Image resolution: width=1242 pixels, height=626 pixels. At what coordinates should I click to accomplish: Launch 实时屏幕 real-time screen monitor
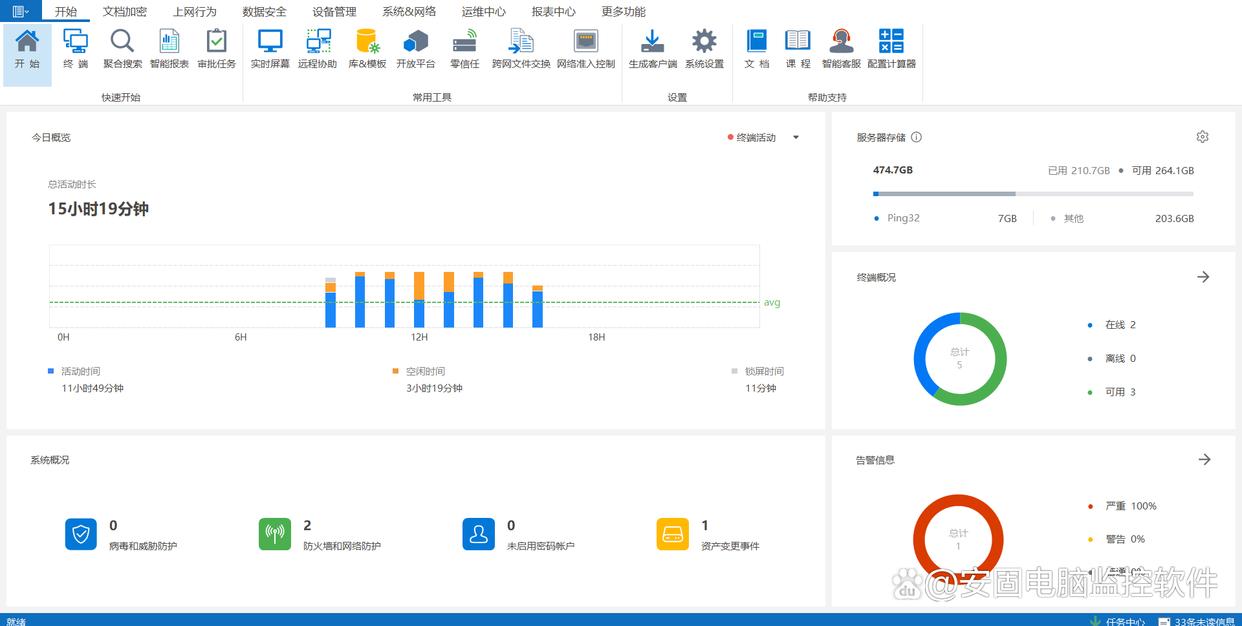[x=270, y=48]
